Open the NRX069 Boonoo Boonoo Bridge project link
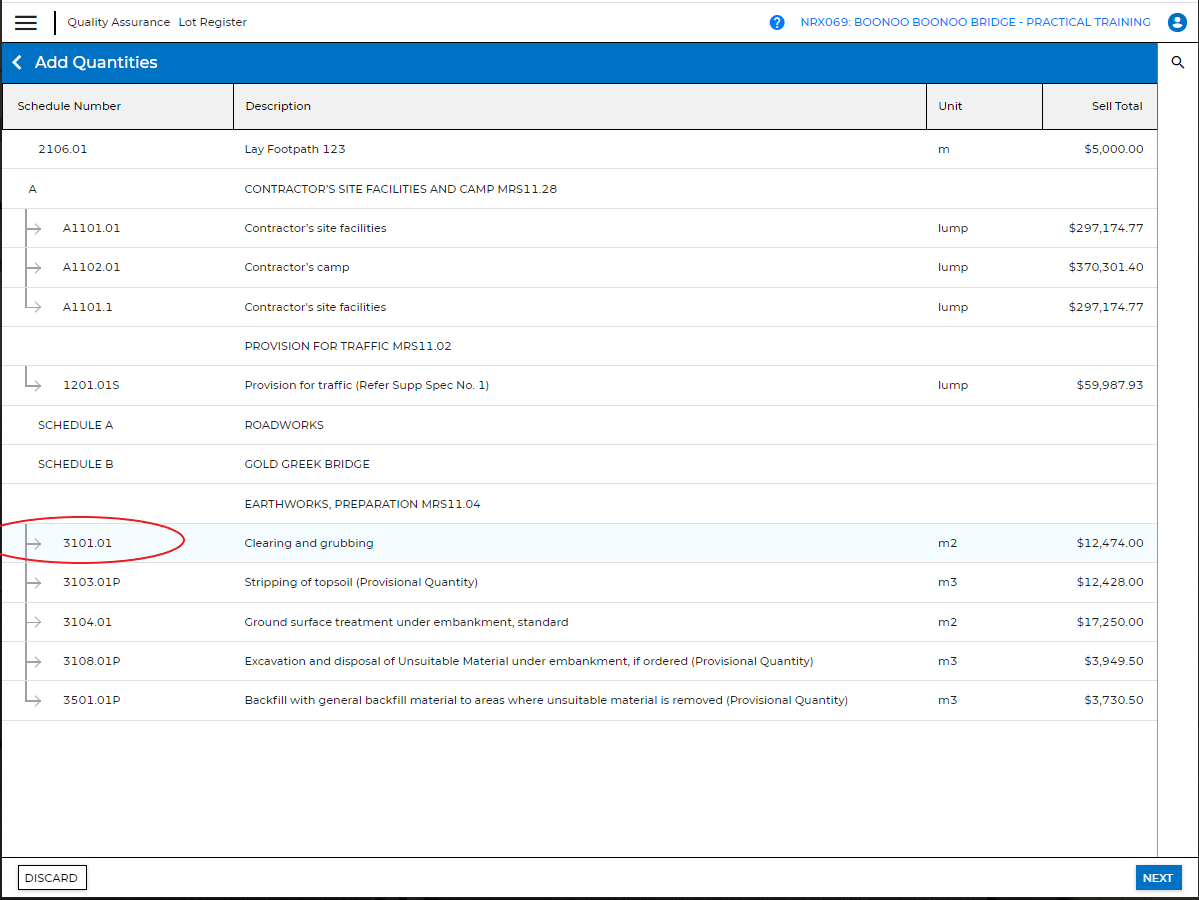1199x900 pixels. coord(975,22)
